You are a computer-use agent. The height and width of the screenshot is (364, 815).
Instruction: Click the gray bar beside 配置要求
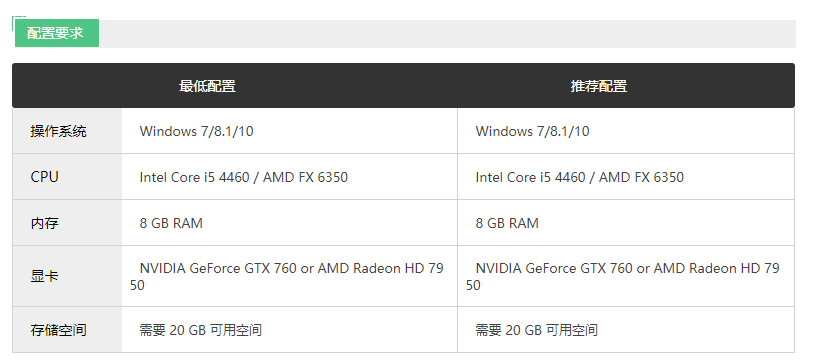447,34
